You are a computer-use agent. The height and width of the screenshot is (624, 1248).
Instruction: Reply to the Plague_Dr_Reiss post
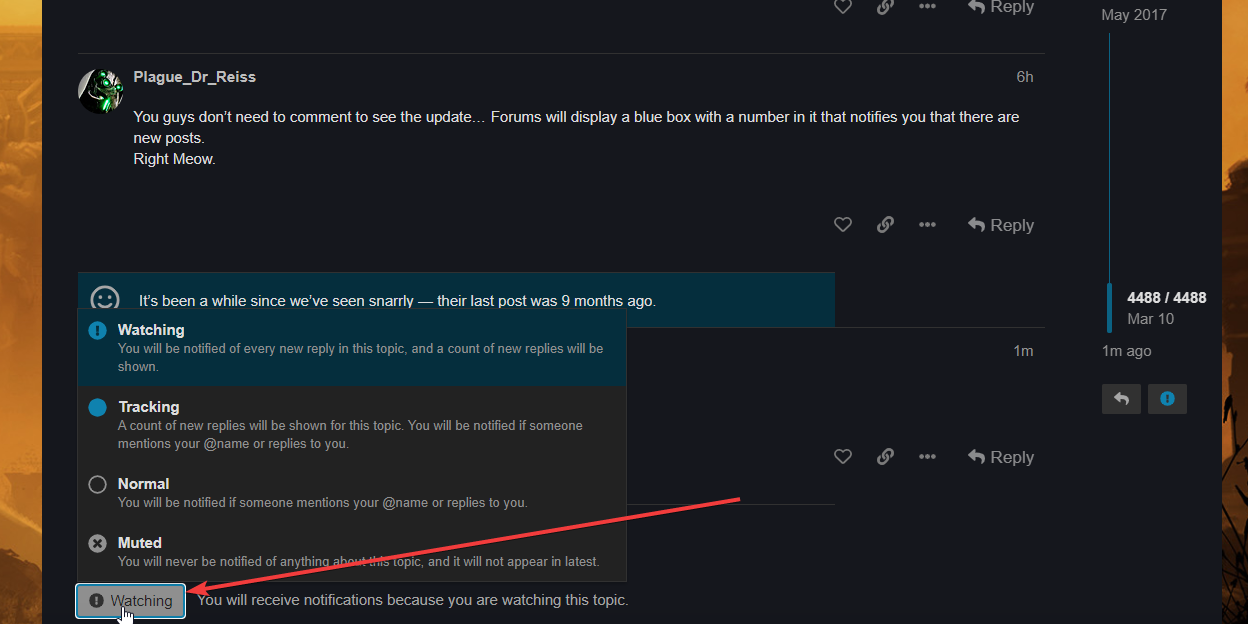(1001, 225)
